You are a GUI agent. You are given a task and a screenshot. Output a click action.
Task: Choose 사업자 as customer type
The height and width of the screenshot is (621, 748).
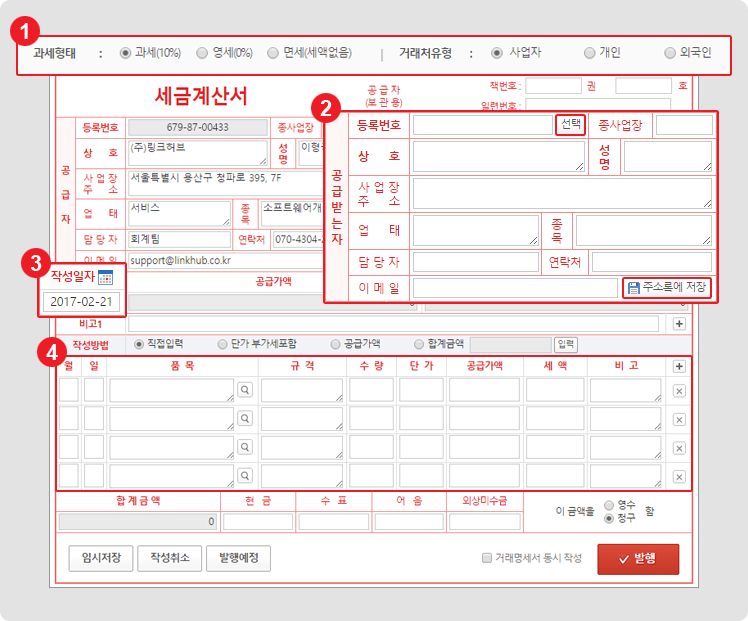click(497, 53)
